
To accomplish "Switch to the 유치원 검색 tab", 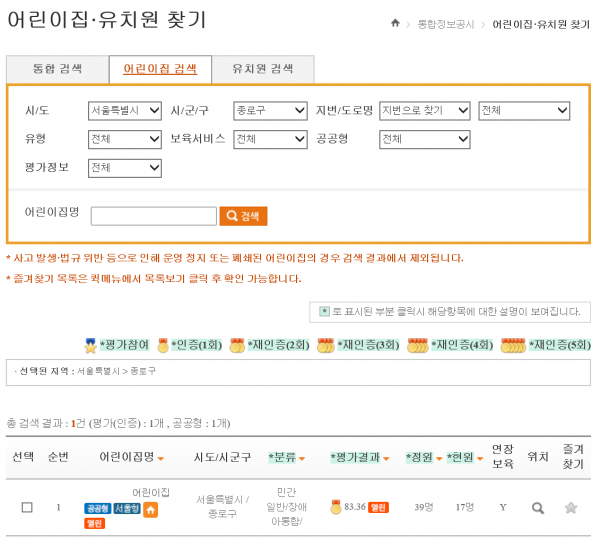I will [x=262, y=69].
